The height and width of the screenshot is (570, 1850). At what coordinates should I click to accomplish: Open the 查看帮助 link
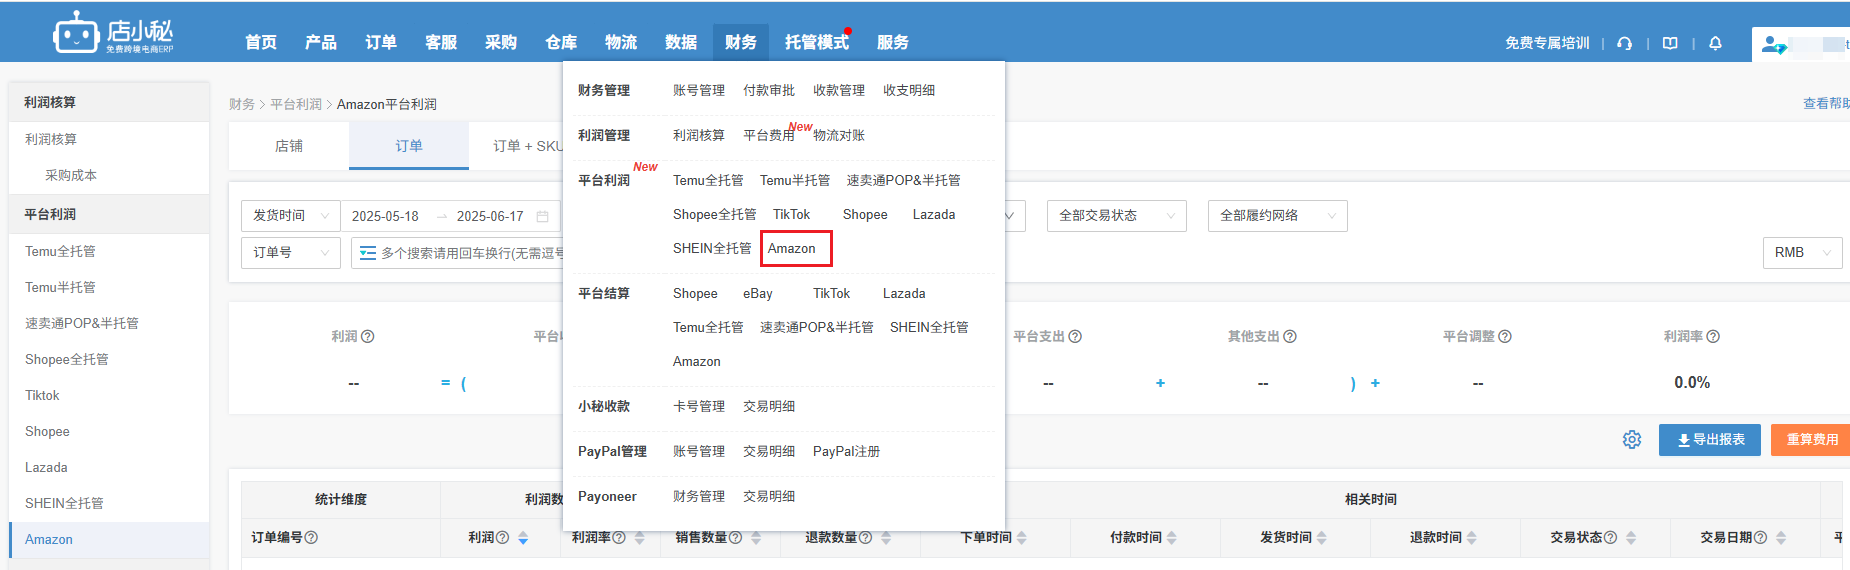(1826, 103)
